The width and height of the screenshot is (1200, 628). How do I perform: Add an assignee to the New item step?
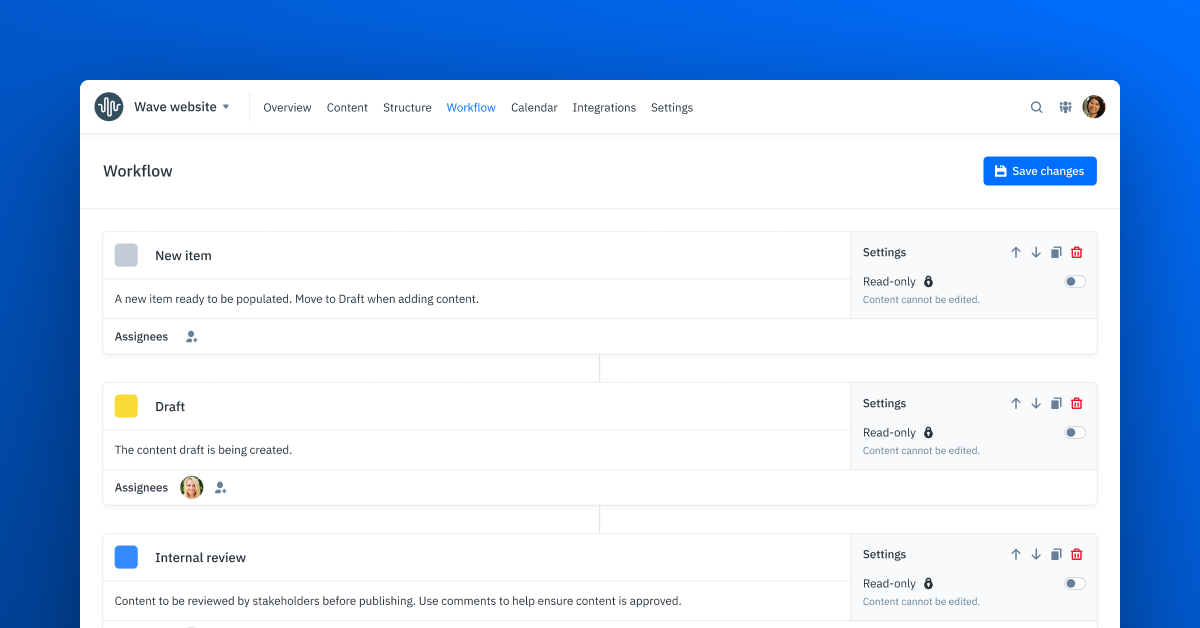[x=191, y=336]
